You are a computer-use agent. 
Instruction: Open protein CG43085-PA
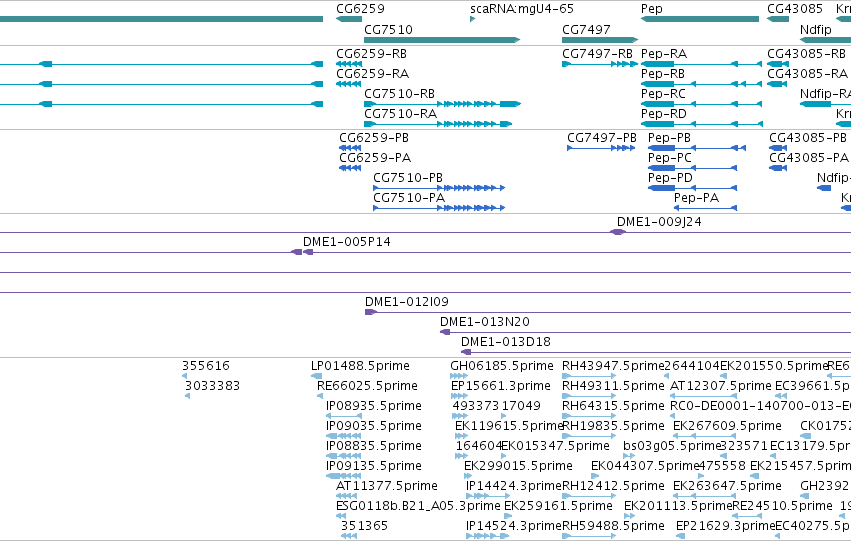[x=809, y=158]
